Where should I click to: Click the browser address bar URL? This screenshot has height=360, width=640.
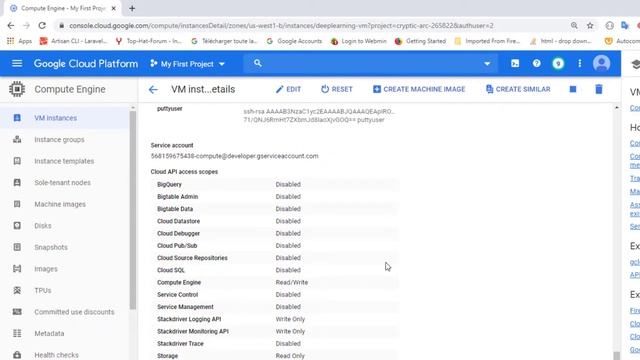pyautogui.click(x=281, y=26)
